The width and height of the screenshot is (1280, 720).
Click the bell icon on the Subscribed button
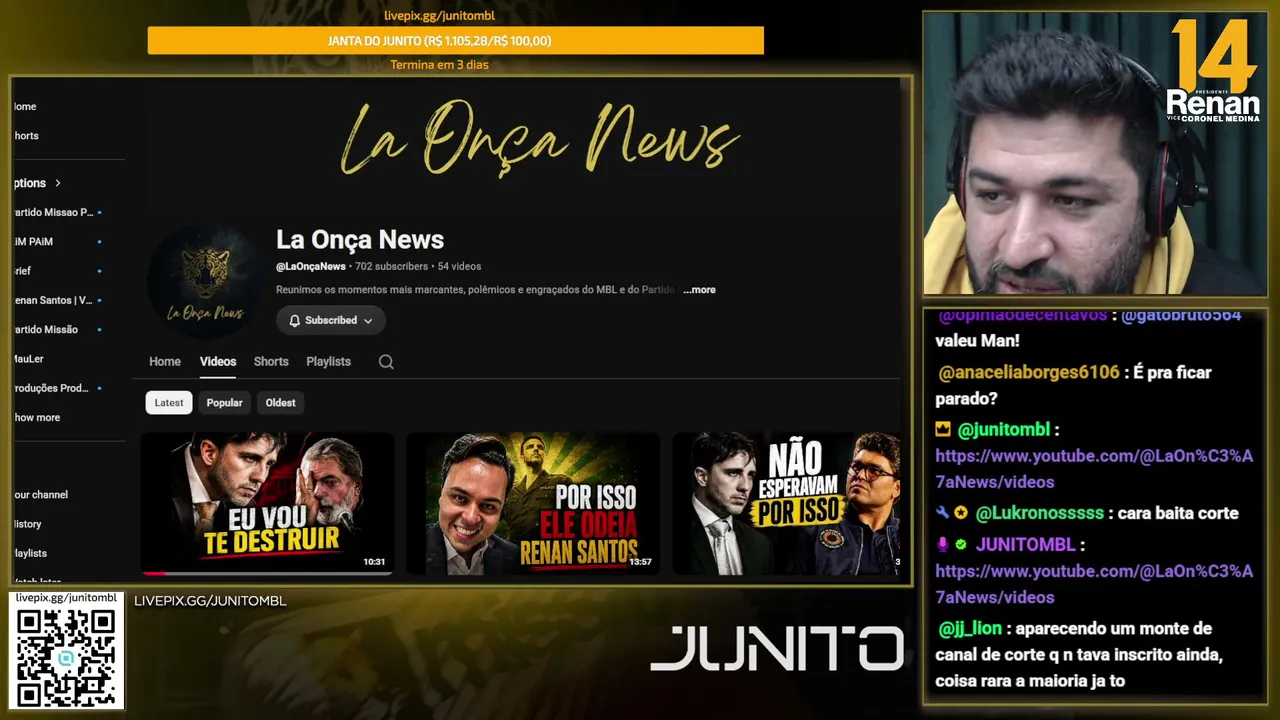295,321
